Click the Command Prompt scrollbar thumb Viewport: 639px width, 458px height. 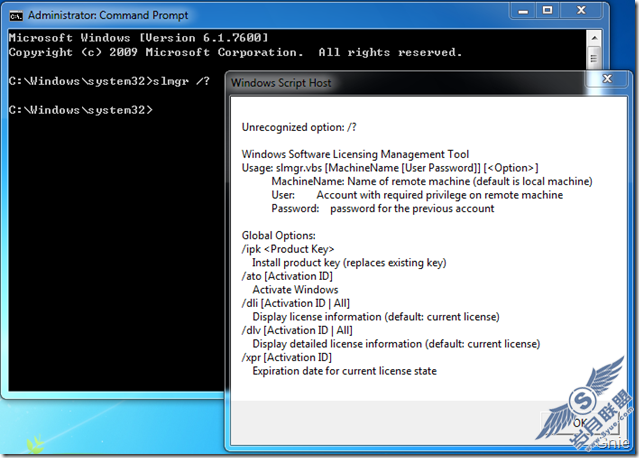pos(594,59)
